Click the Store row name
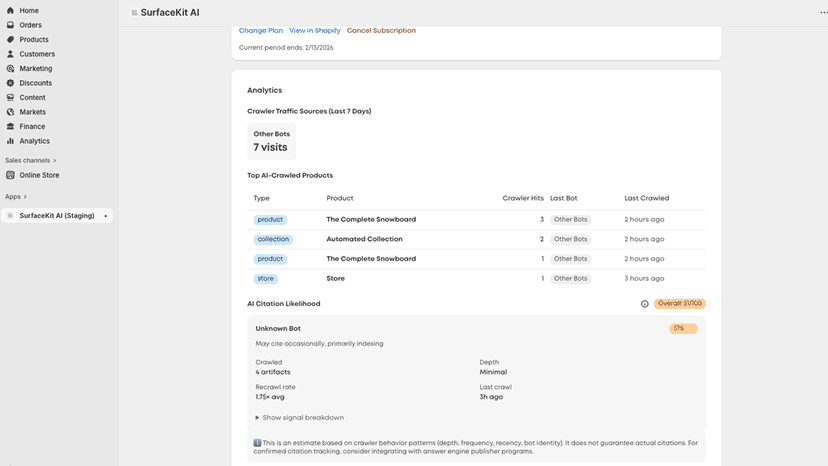828x466 pixels. (335, 278)
